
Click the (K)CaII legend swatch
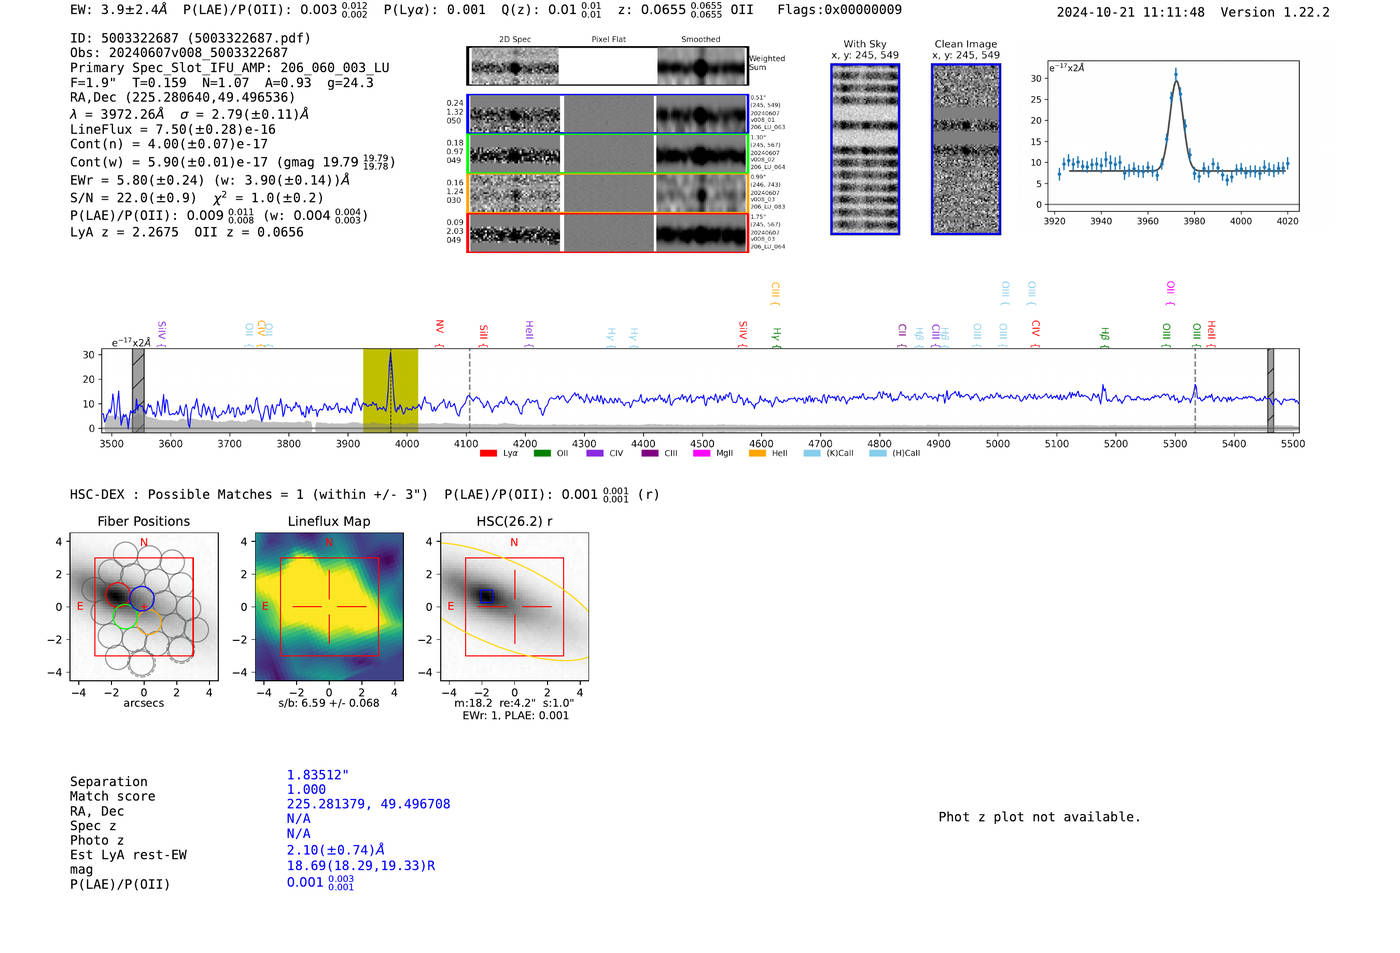pyautogui.click(x=812, y=453)
